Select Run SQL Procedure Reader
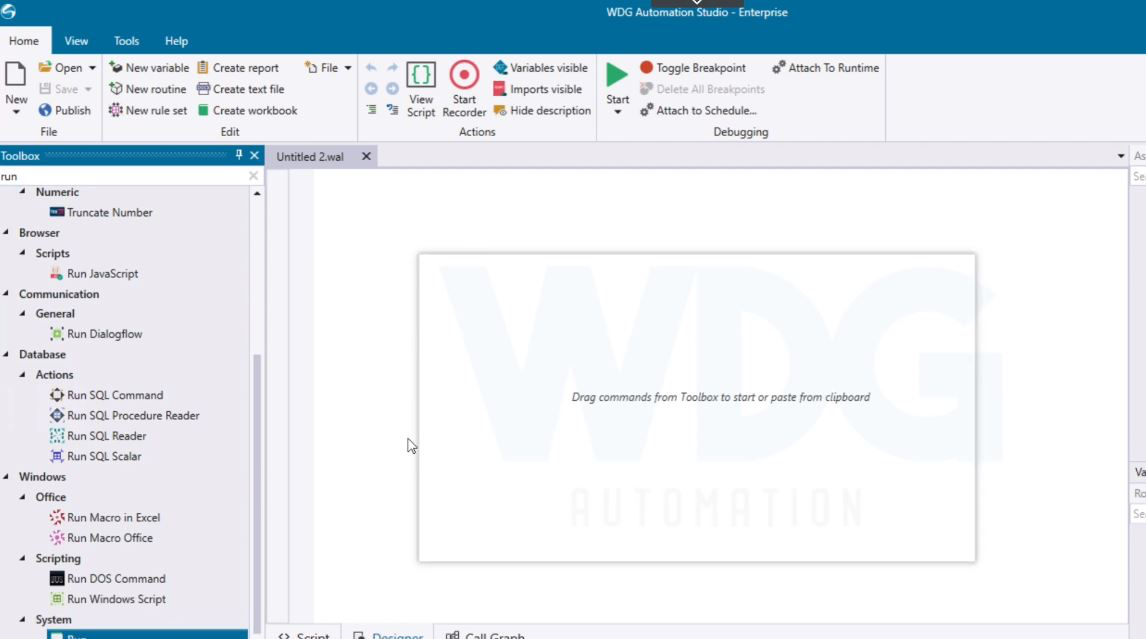Image resolution: width=1146 pixels, height=639 pixels. [x=124, y=415]
